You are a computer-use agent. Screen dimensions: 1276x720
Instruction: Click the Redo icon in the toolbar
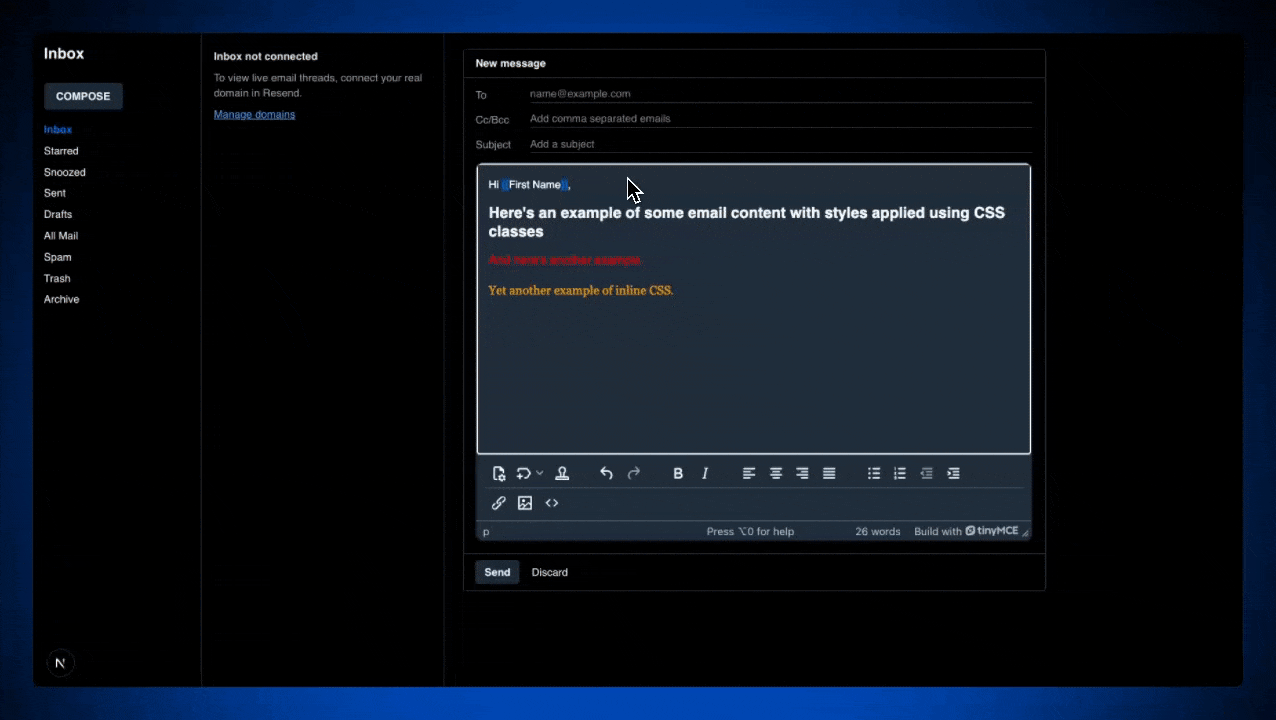pyautogui.click(x=633, y=473)
